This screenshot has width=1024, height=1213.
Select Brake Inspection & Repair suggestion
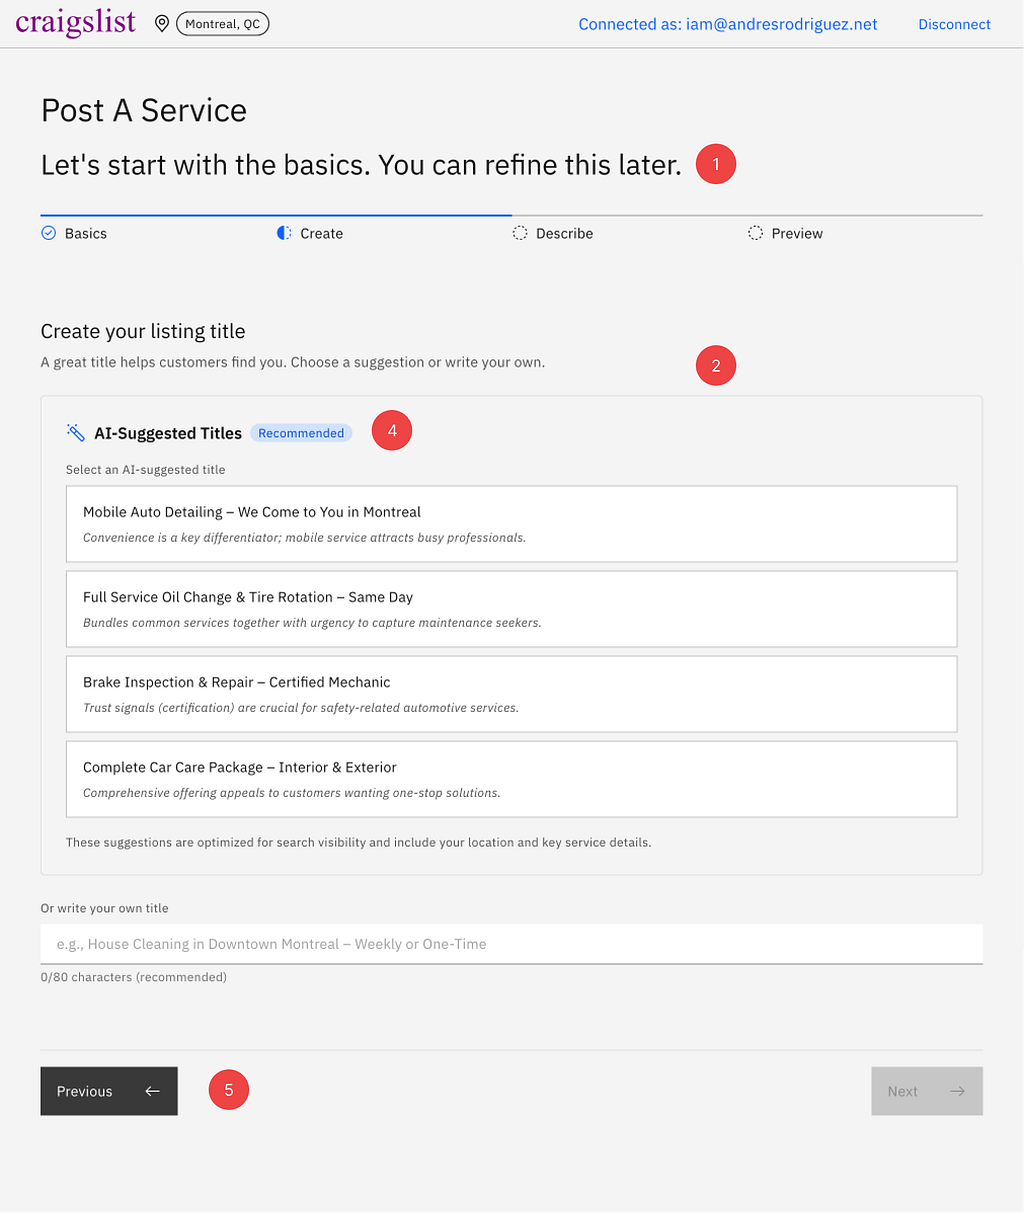pos(511,694)
